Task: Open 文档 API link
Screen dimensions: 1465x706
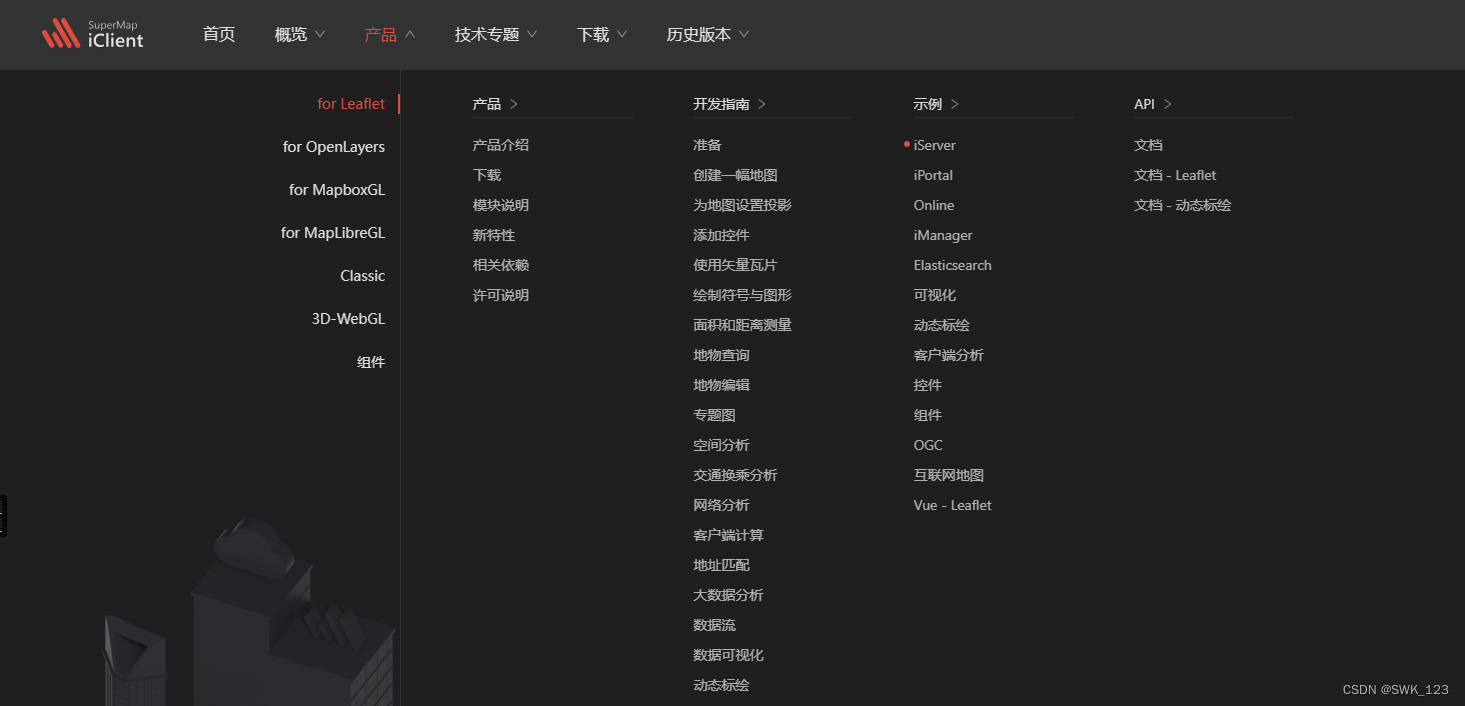Action: [1148, 145]
